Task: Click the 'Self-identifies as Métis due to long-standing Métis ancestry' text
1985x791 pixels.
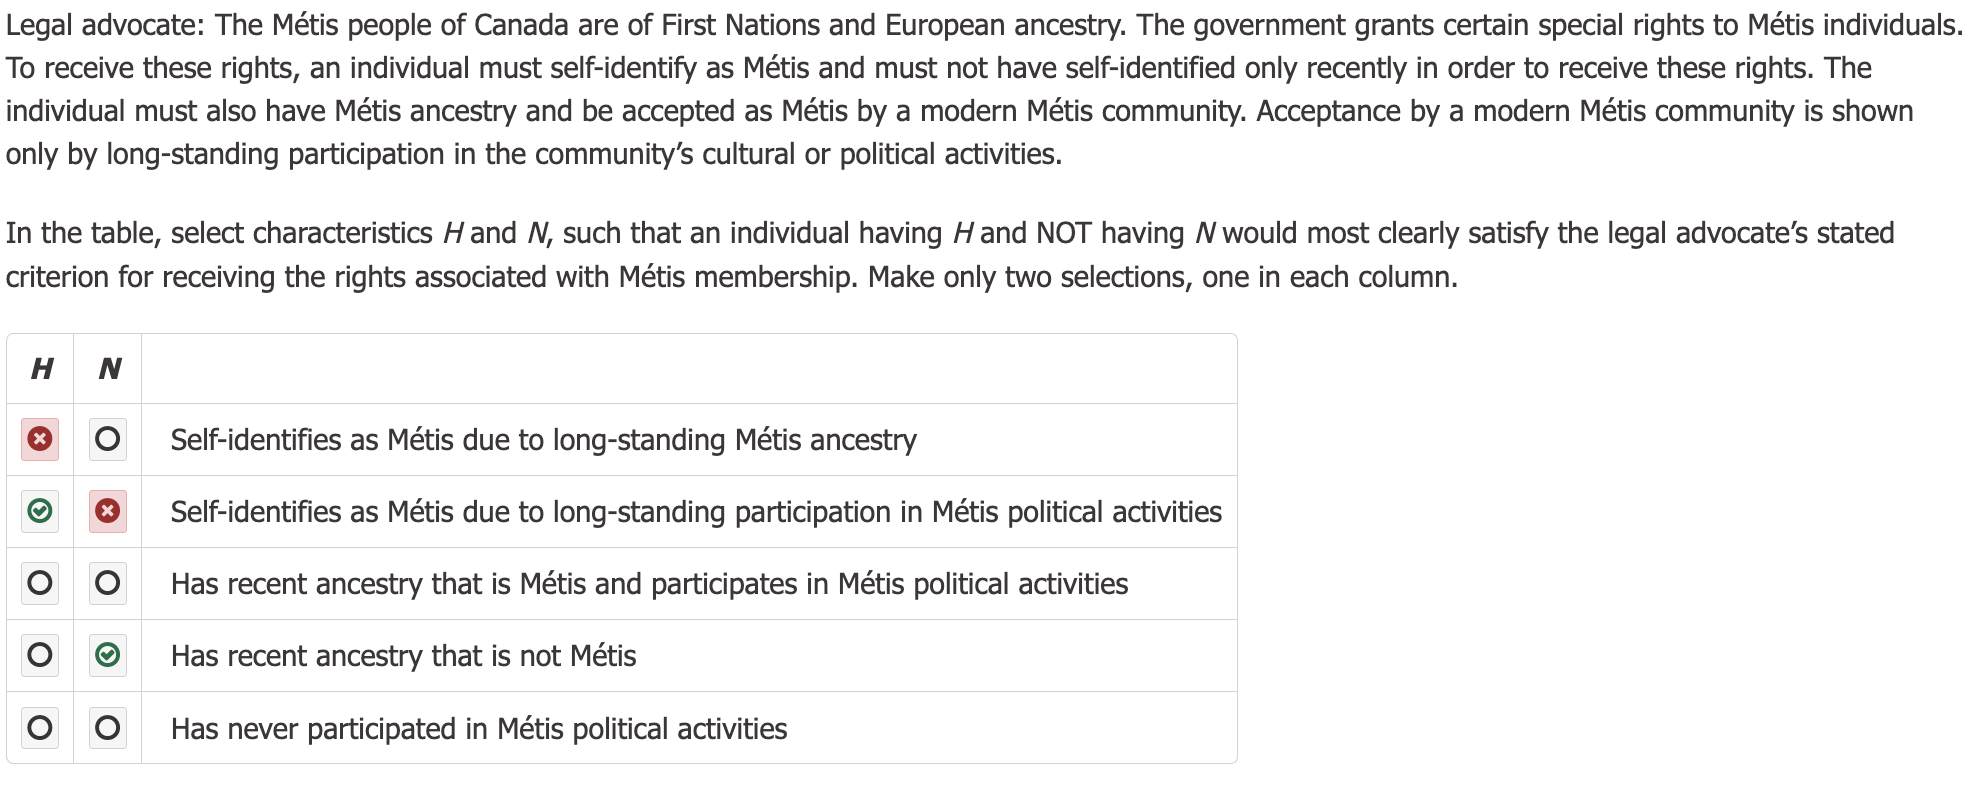Action: coord(543,440)
